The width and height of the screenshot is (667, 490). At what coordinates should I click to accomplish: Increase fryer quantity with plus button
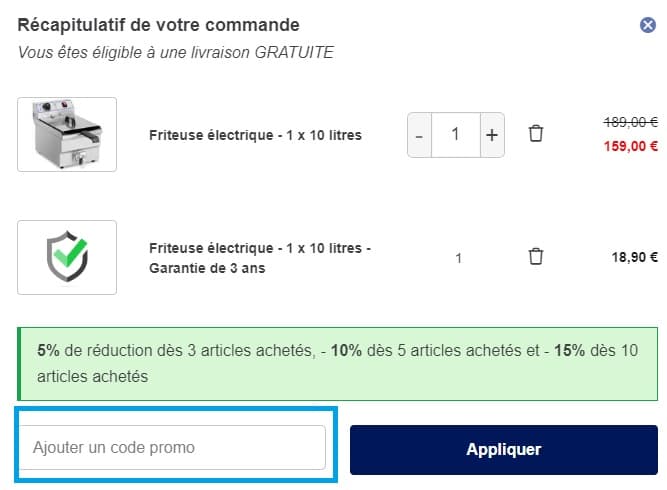(x=491, y=135)
